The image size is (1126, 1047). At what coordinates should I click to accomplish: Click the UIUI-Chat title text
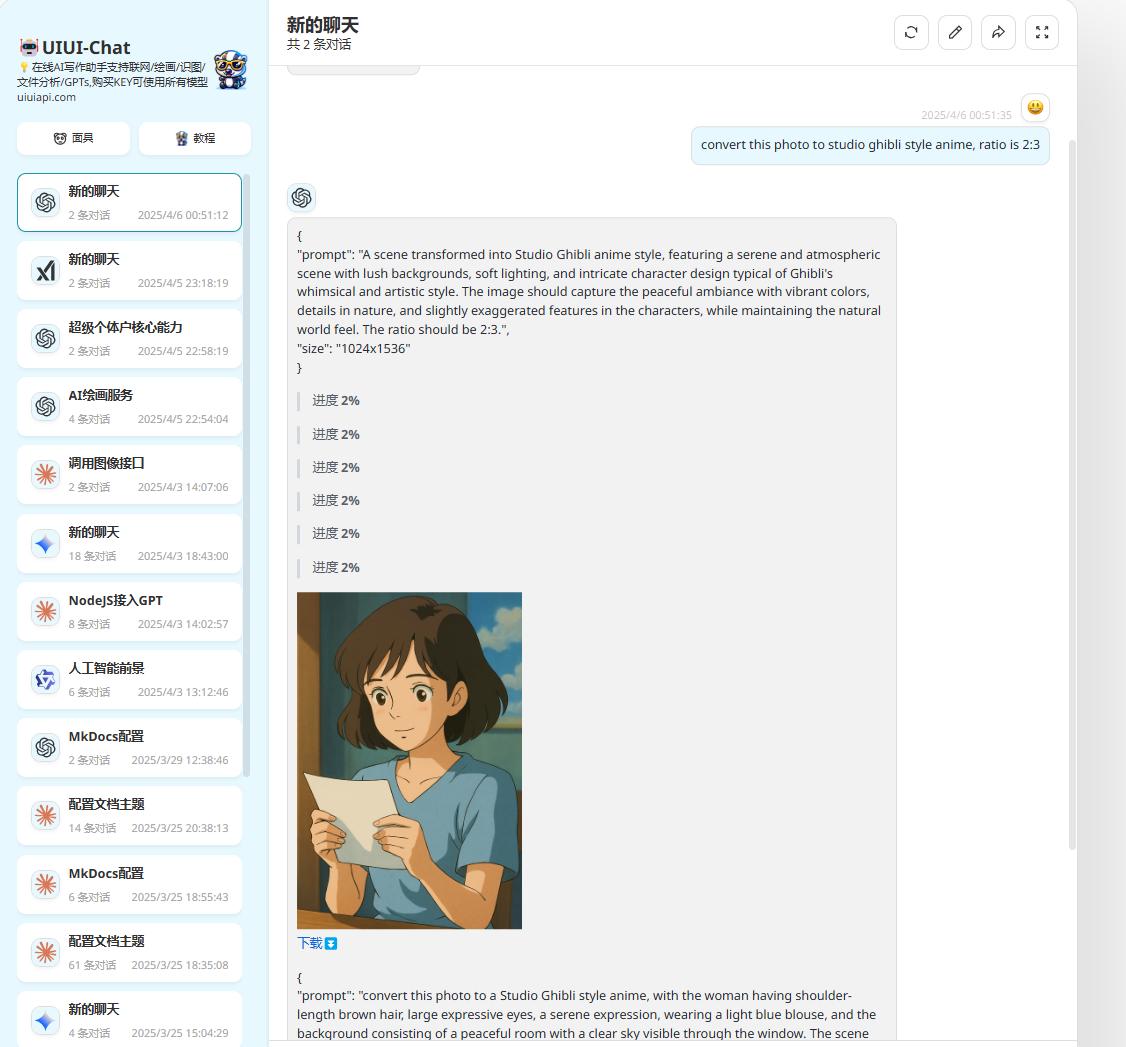point(86,47)
